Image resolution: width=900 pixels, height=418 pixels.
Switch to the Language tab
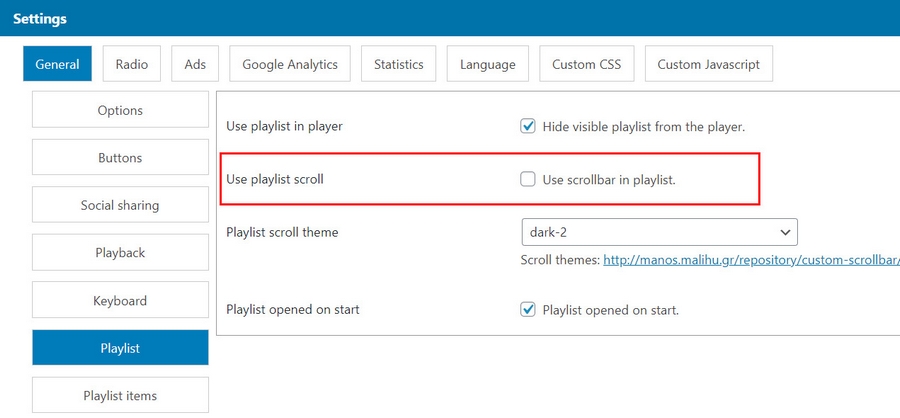[x=488, y=64]
